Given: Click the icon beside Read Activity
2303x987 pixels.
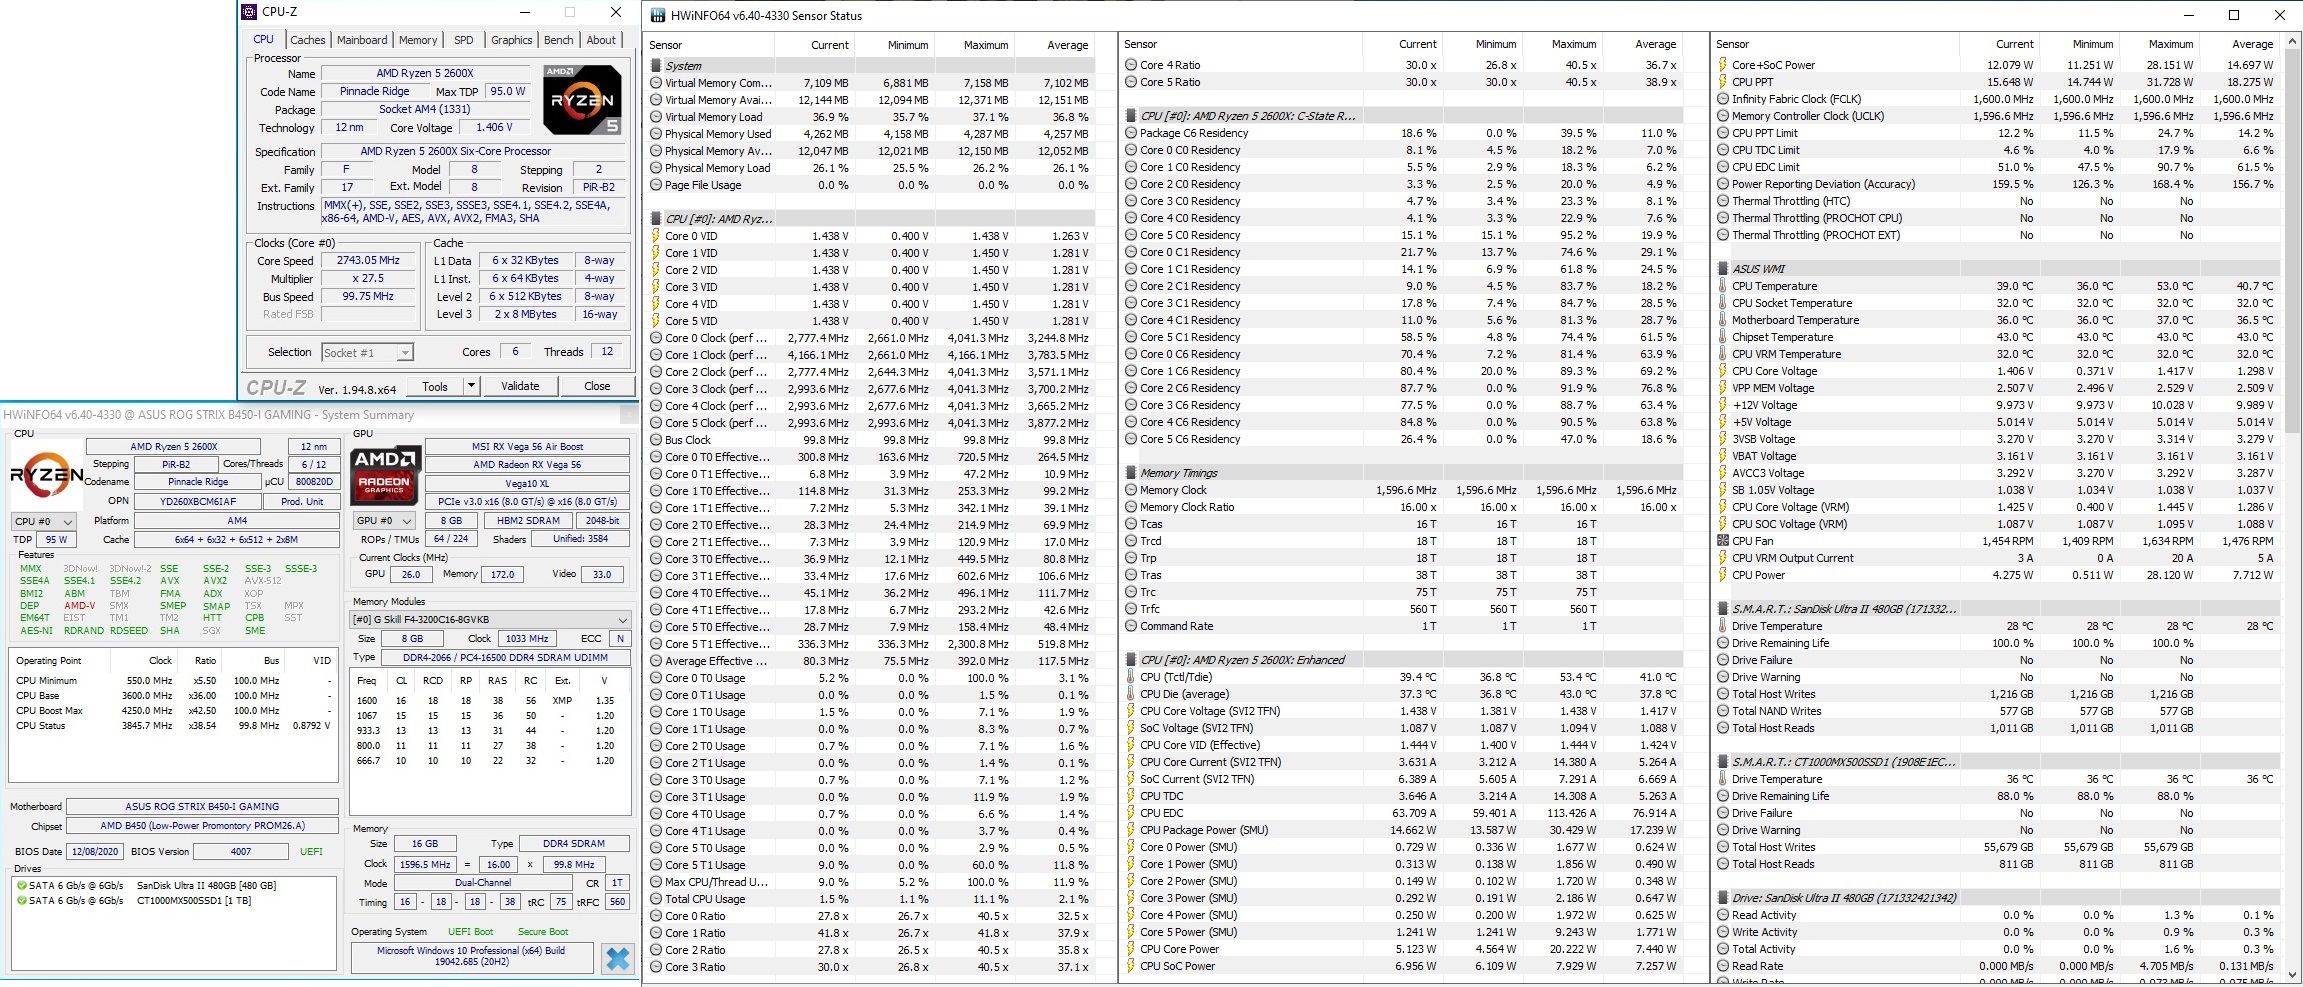Looking at the screenshot, I should pos(1723,915).
